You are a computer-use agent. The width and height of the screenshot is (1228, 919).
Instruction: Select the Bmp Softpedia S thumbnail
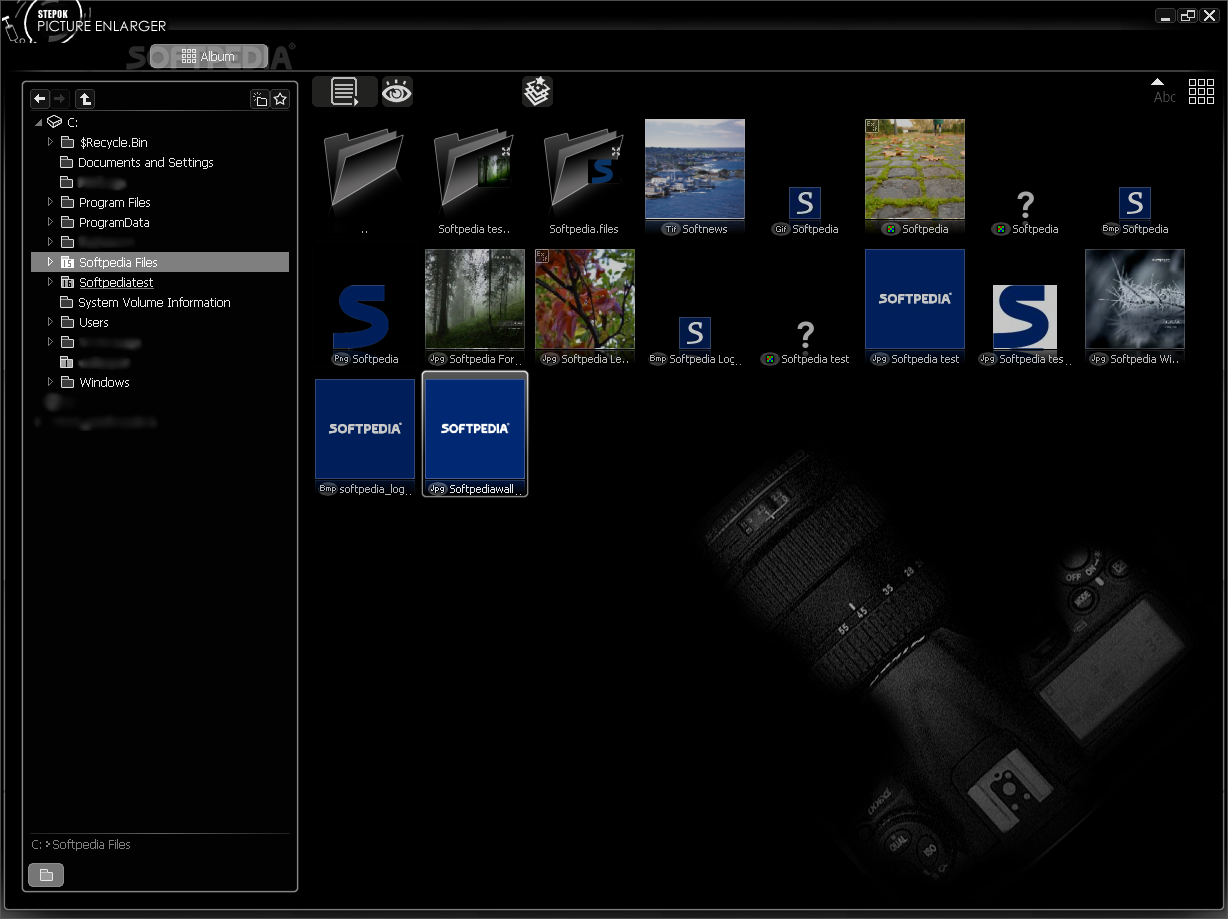pyautogui.click(x=1135, y=203)
